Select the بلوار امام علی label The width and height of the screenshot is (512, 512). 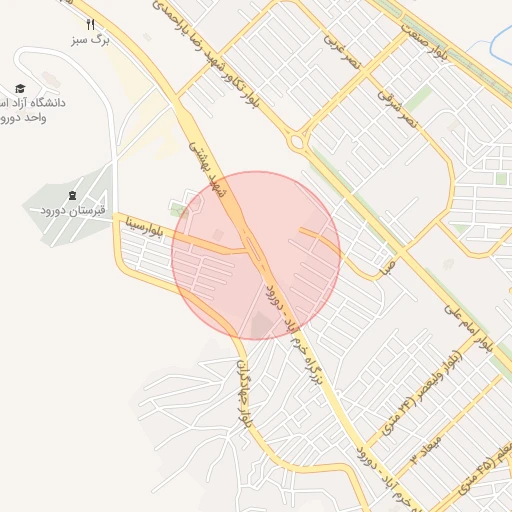coord(468,329)
